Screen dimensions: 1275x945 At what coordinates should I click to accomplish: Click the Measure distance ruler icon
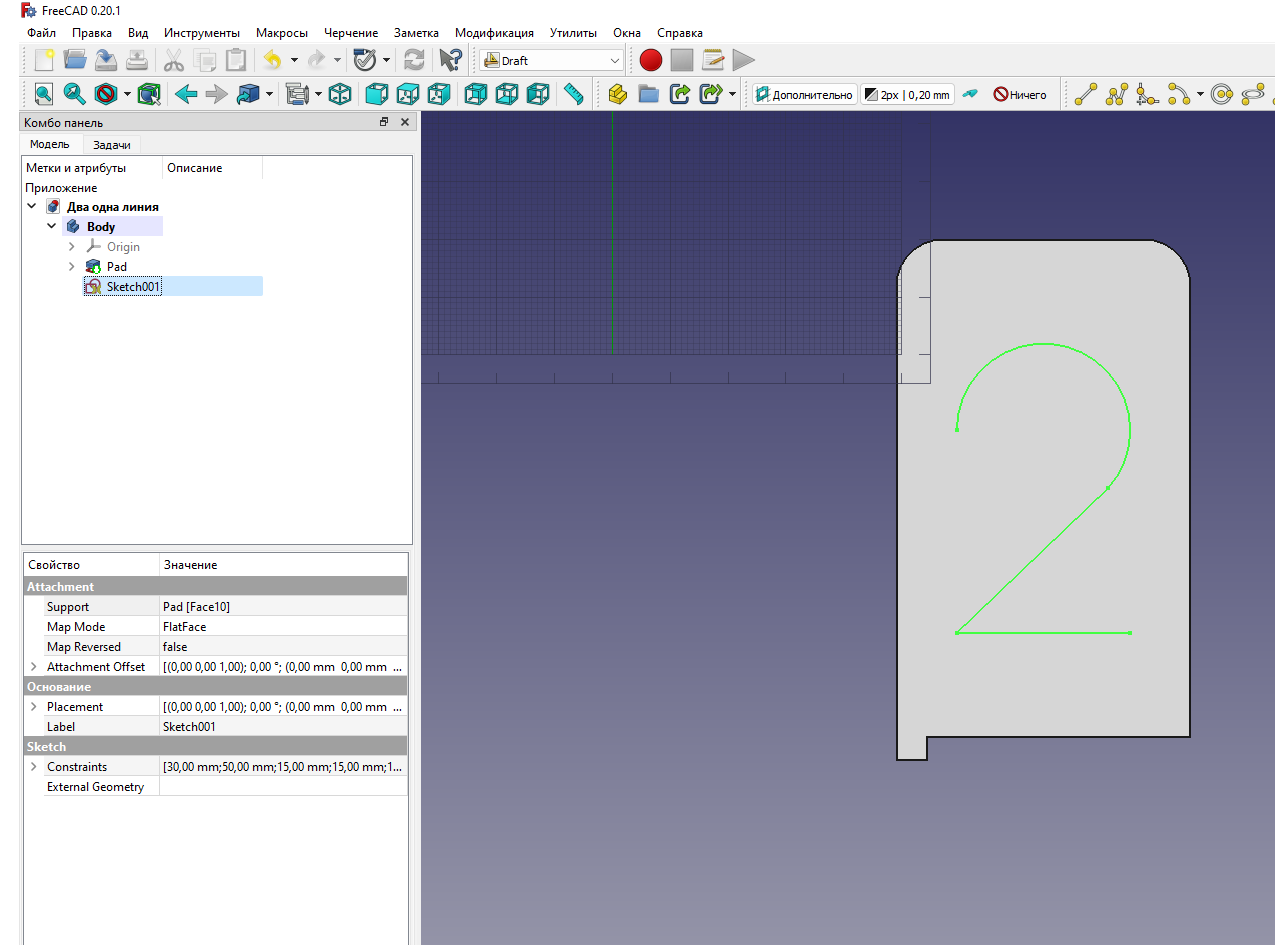coord(573,95)
